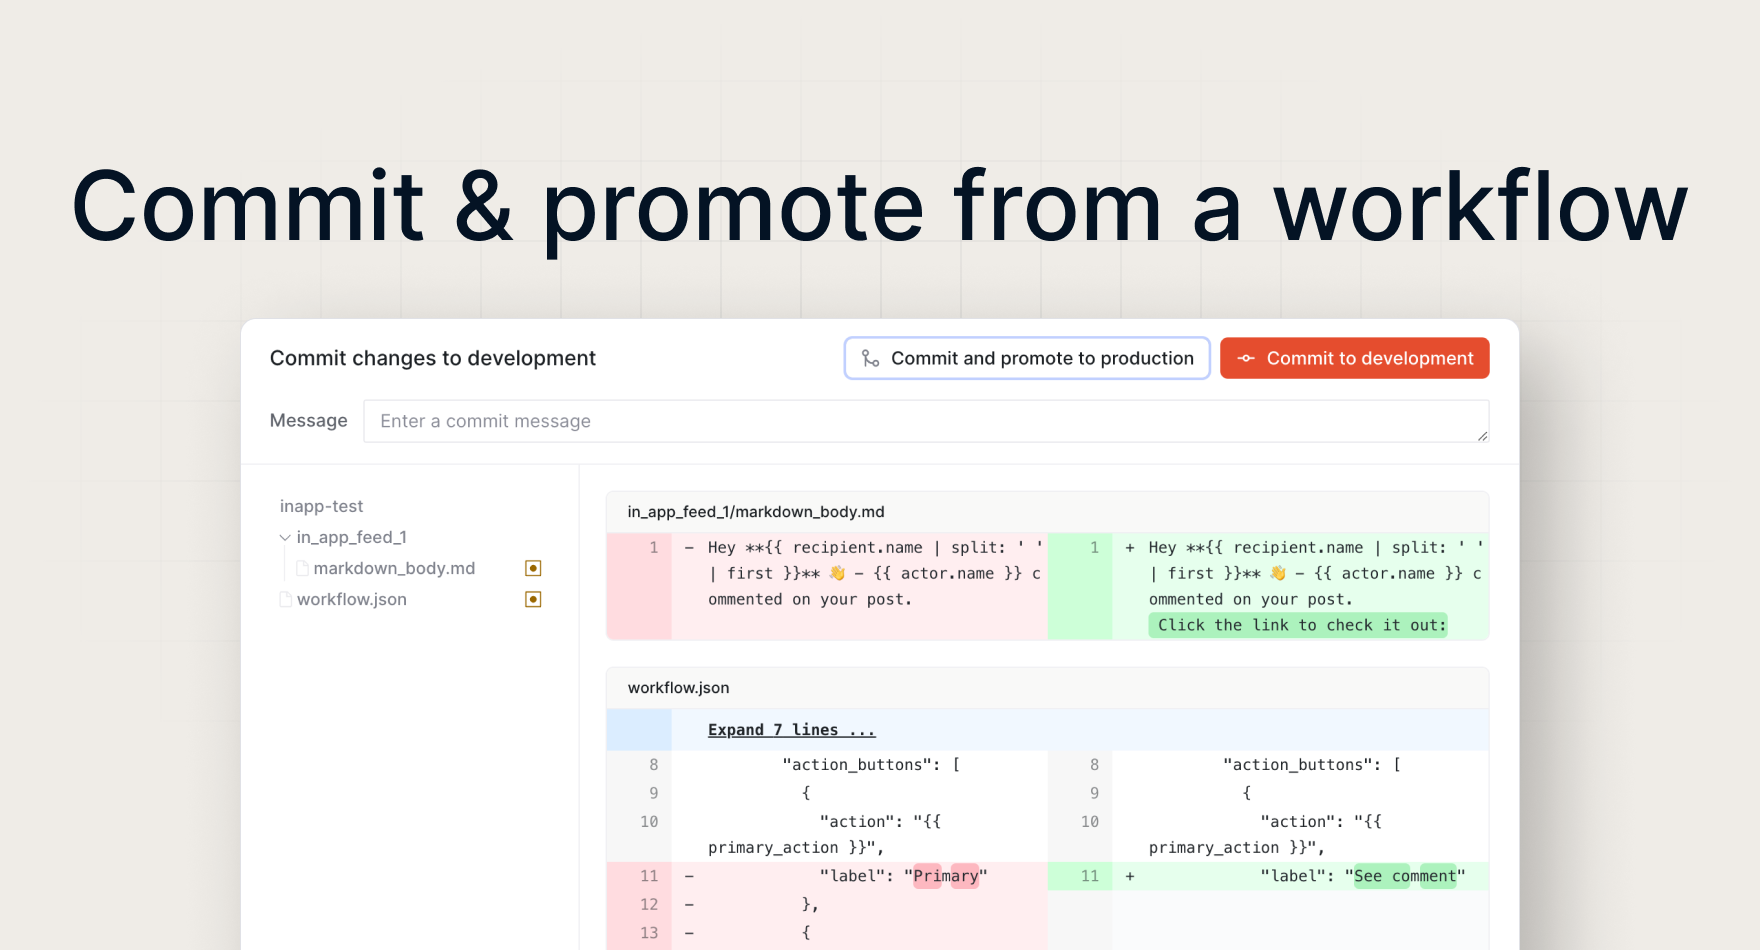Open the in_app_feed_1/markdown_body.md diff header

click(755, 511)
